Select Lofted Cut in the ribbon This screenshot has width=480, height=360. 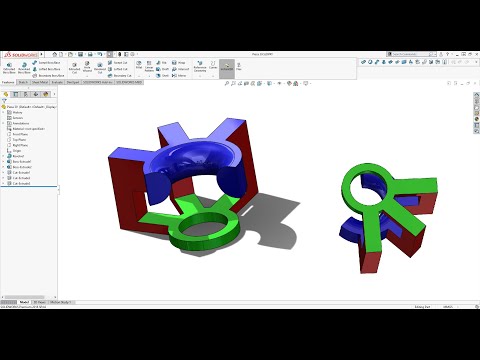[118, 69]
